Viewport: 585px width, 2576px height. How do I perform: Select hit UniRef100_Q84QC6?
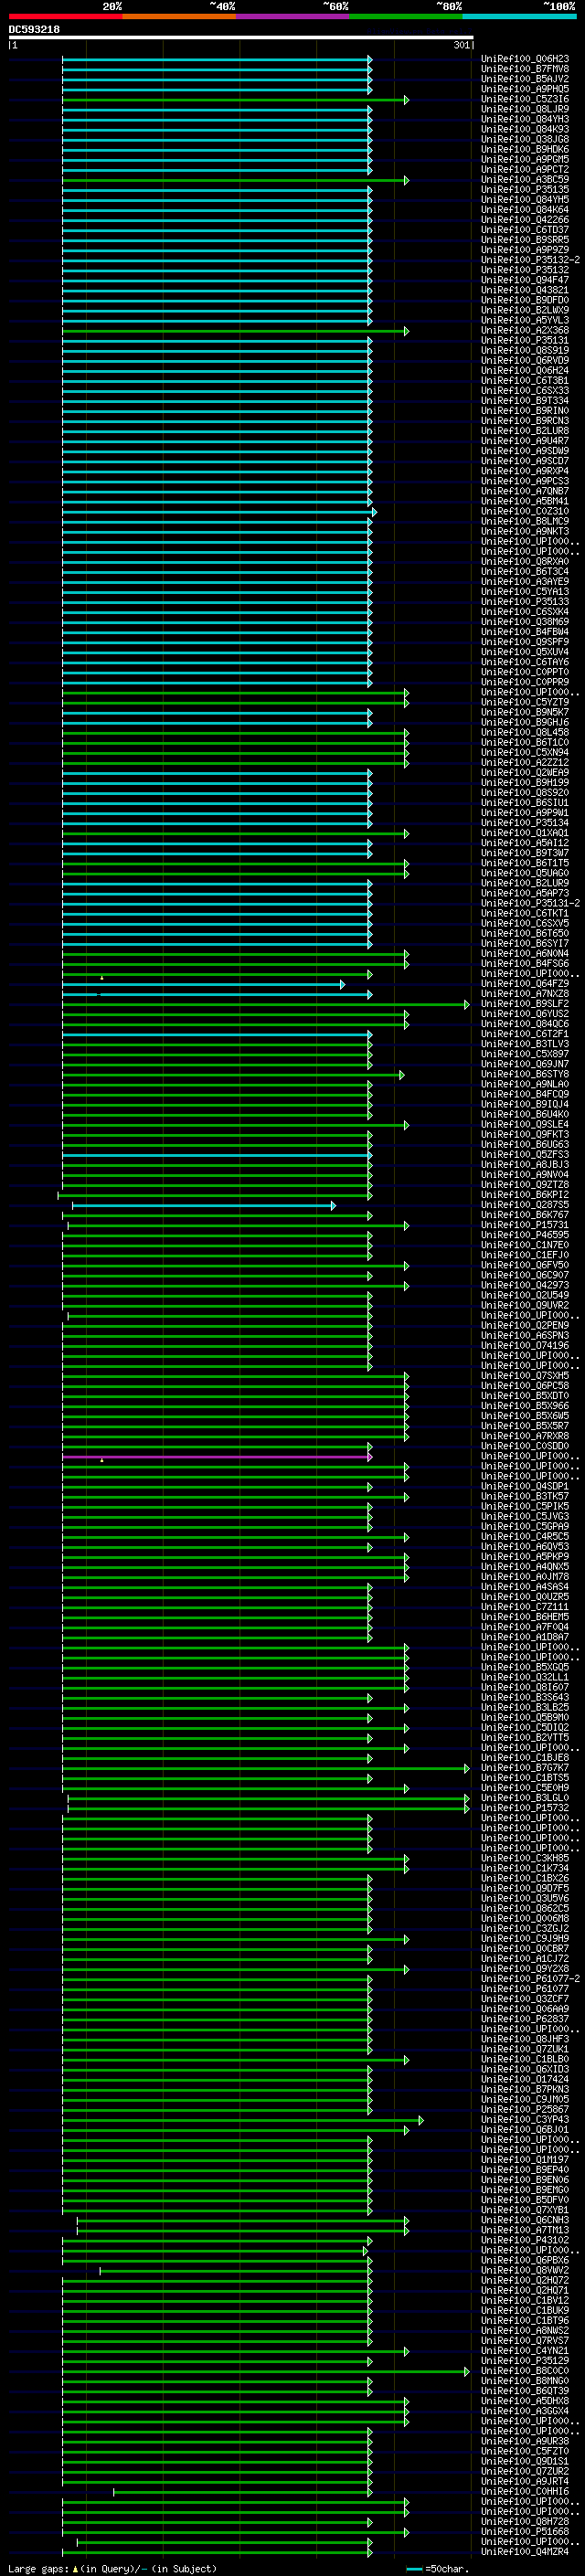(525, 1024)
